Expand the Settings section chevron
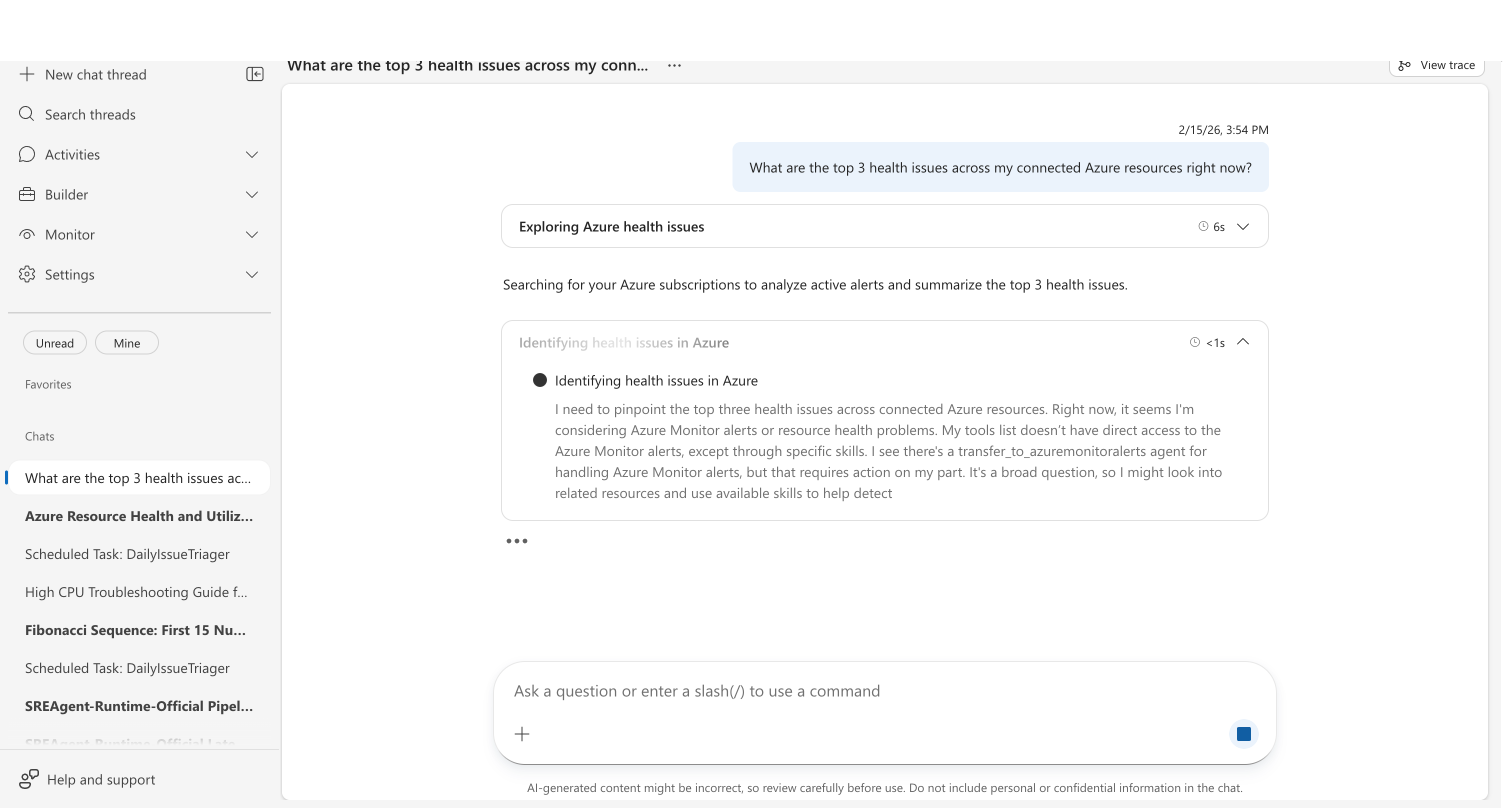This screenshot has height=808, width=1504. tap(252, 274)
